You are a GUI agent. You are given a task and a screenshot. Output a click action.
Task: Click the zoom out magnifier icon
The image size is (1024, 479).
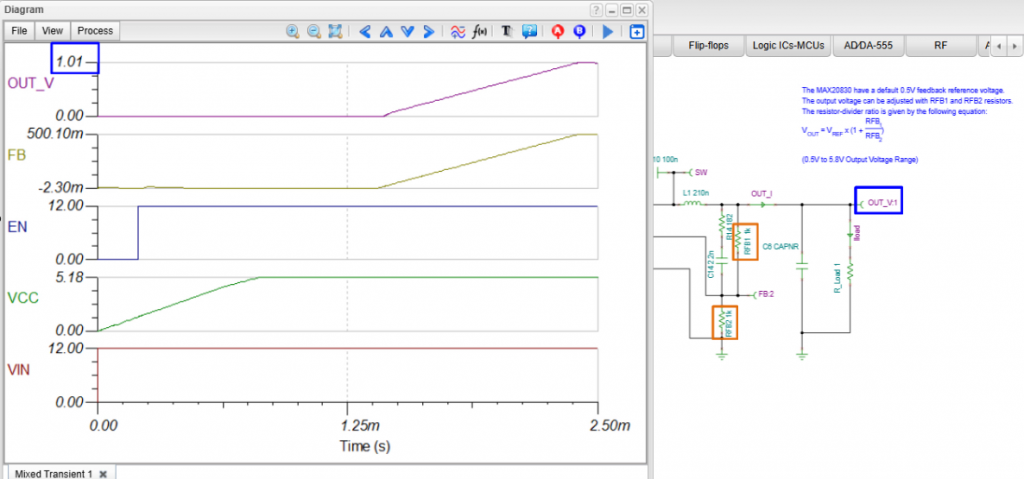[314, 31]
